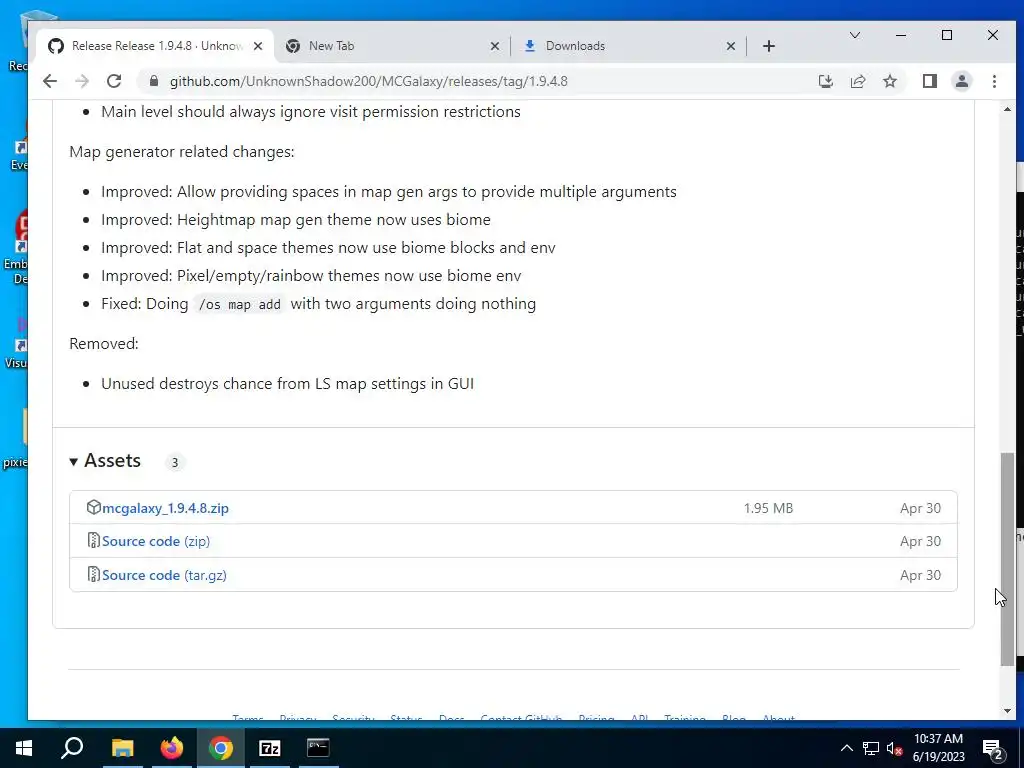Click Apr 30 date in mcgalaxy row

coord(920,508)
